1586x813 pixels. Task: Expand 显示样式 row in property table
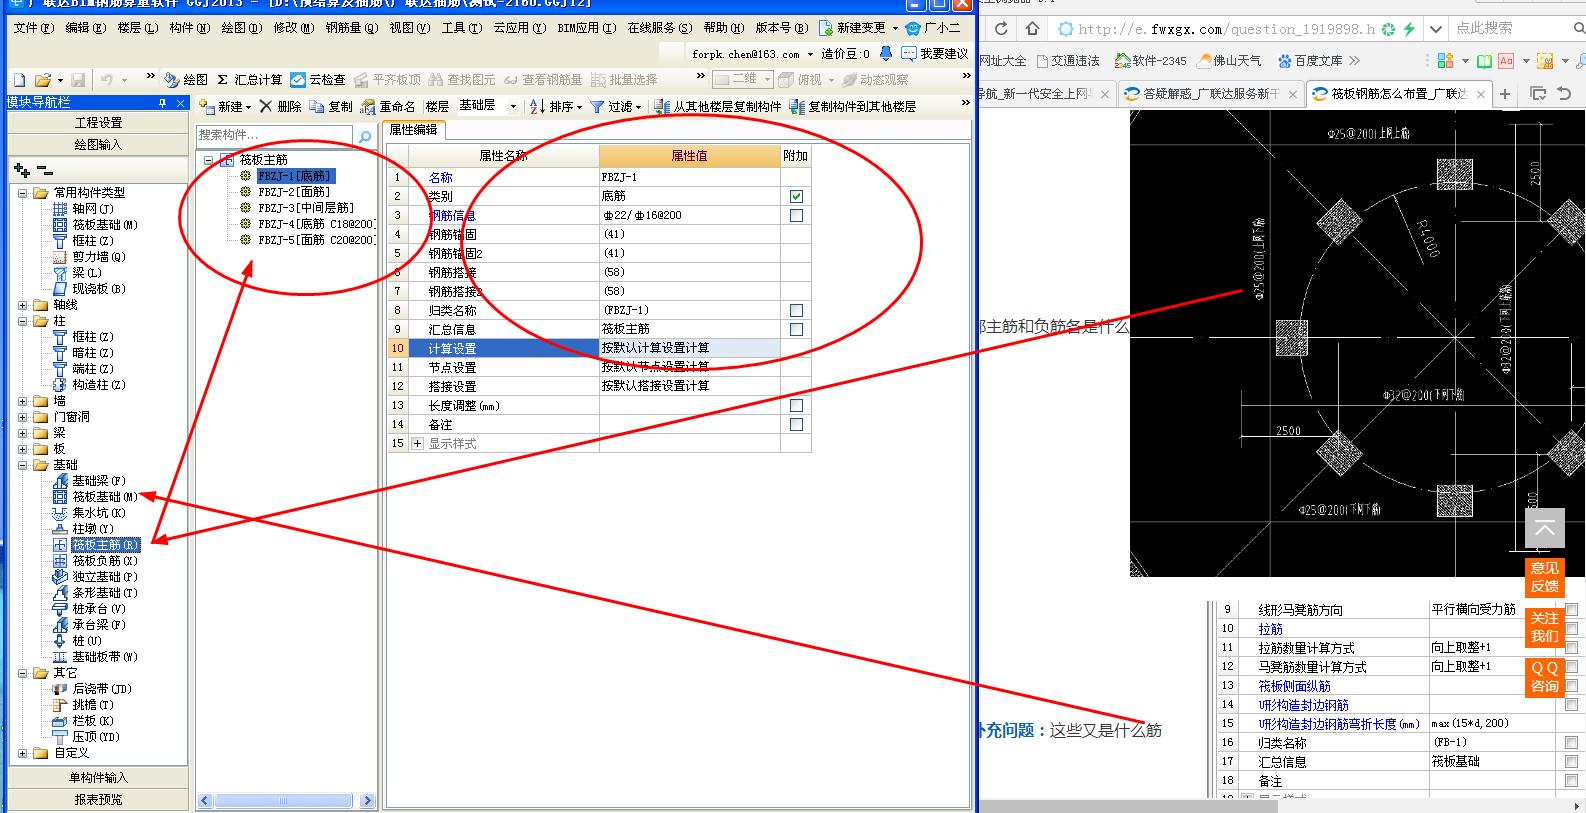tap(418, 443)
